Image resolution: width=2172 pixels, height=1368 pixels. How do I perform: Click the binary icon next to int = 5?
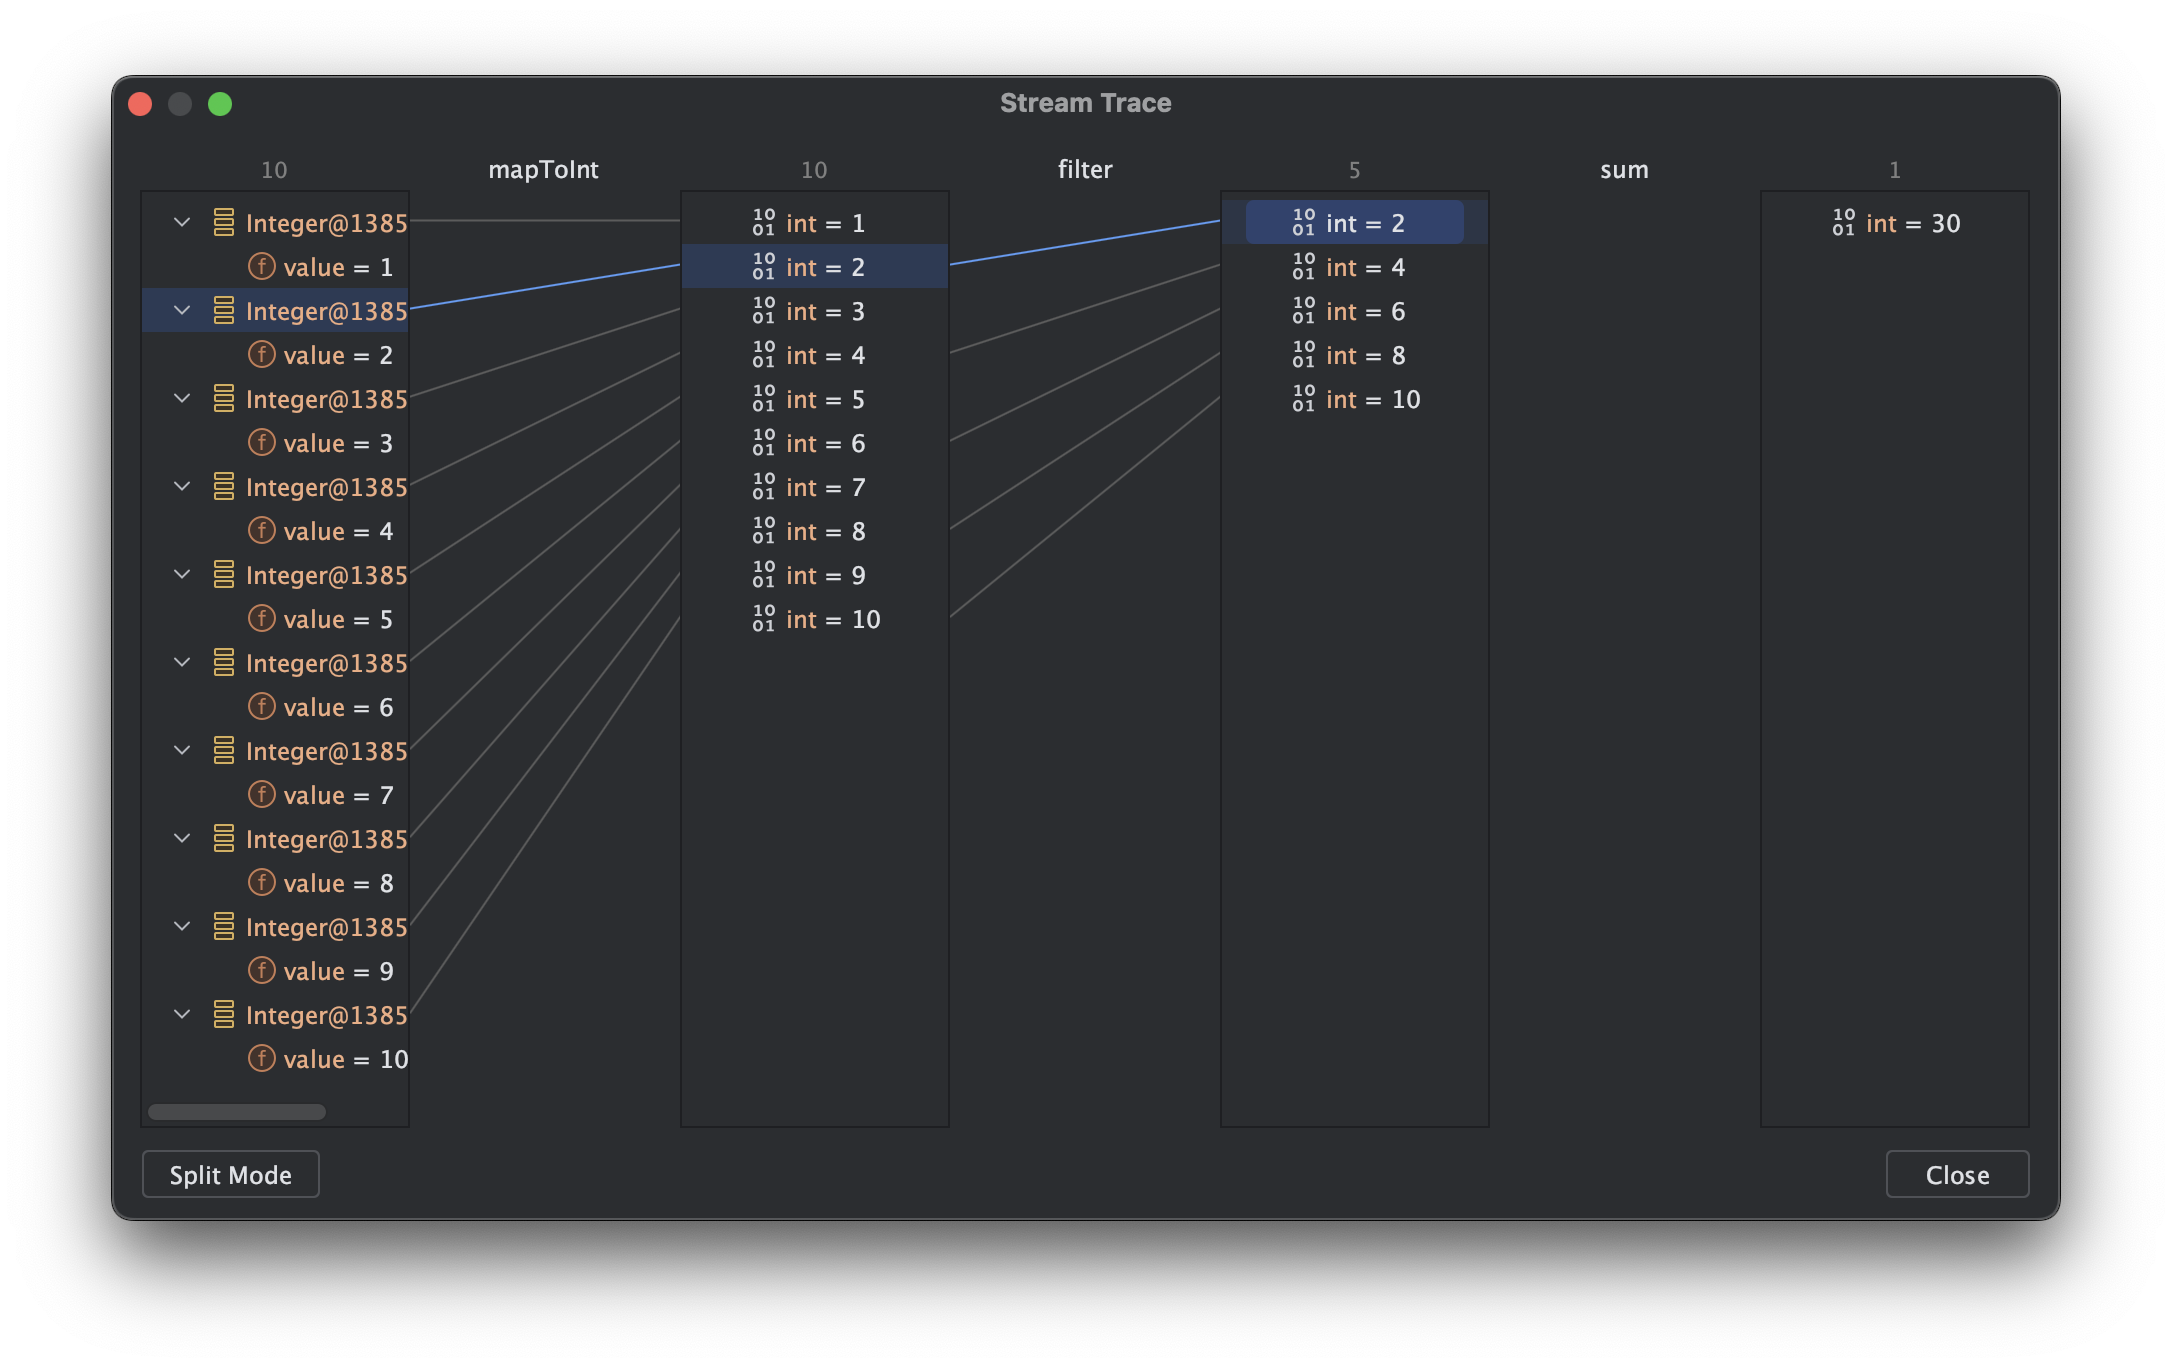click(x=763, y=399)
